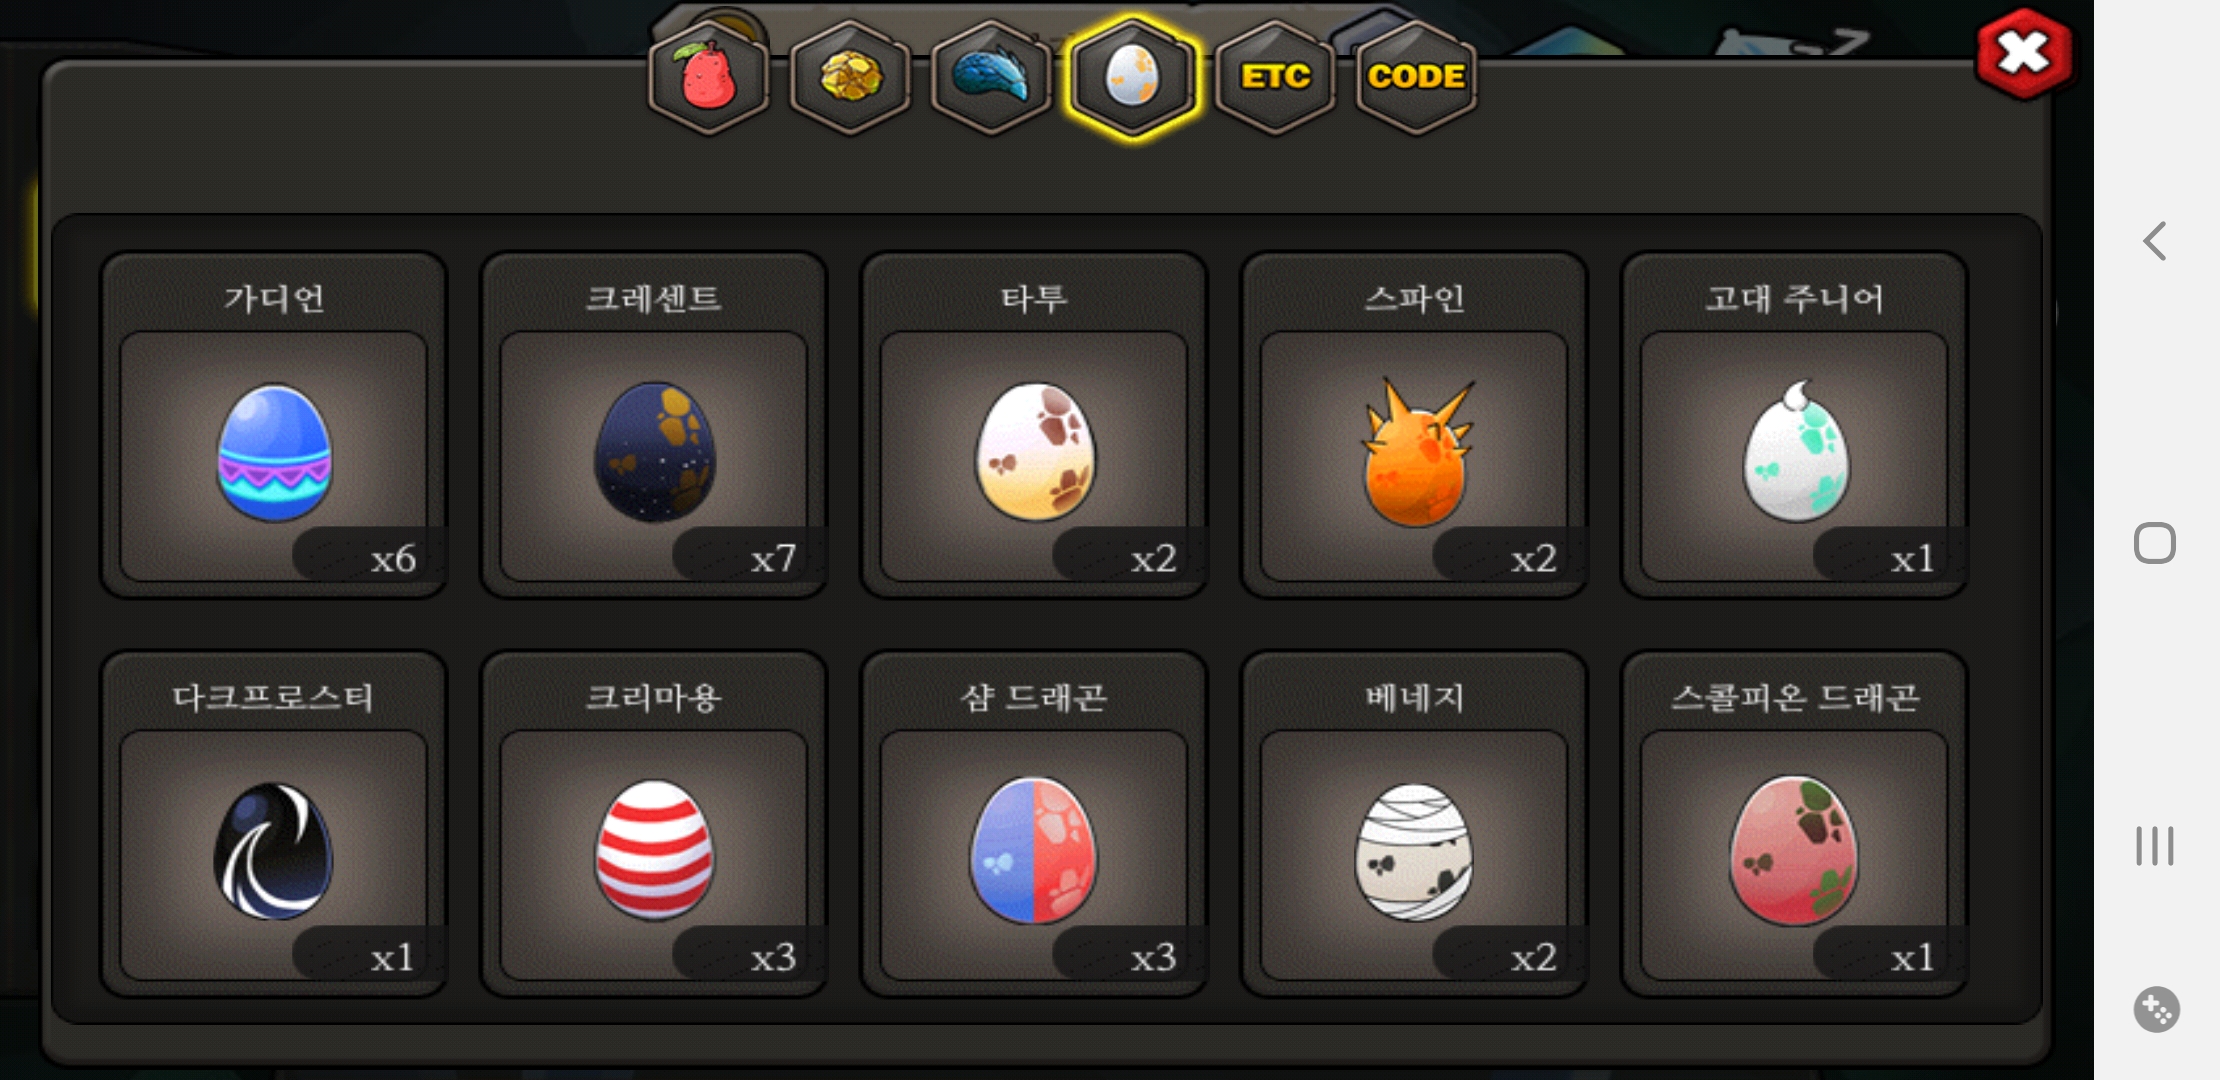Close the inventory with red X
2220x1080 pixels.
2023,53
